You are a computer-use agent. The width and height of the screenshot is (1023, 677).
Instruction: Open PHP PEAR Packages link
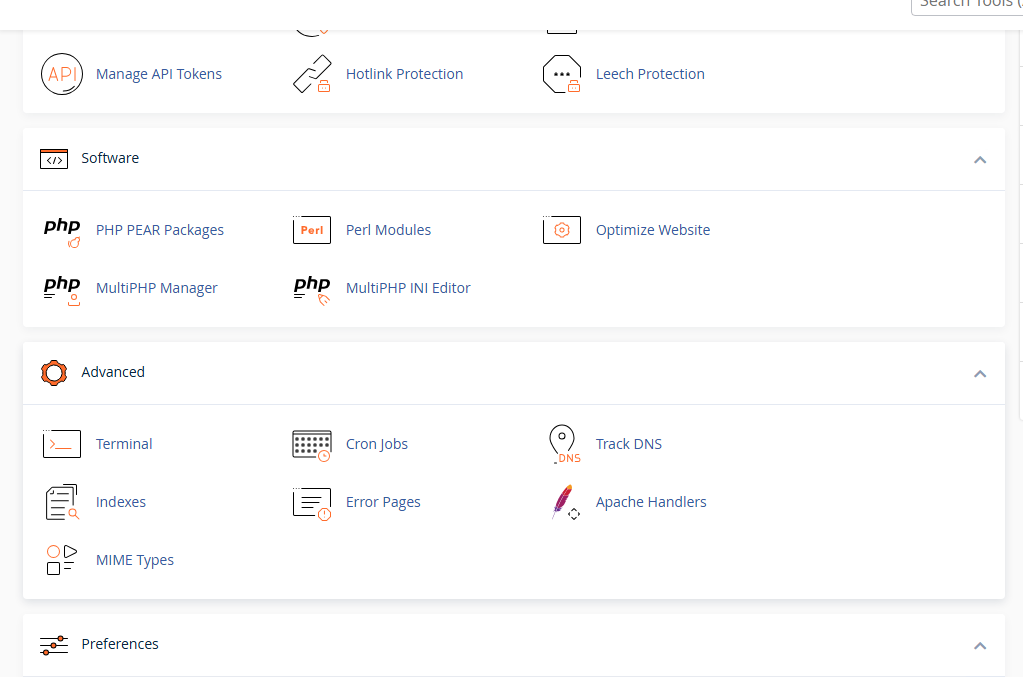tap(160, 230)
